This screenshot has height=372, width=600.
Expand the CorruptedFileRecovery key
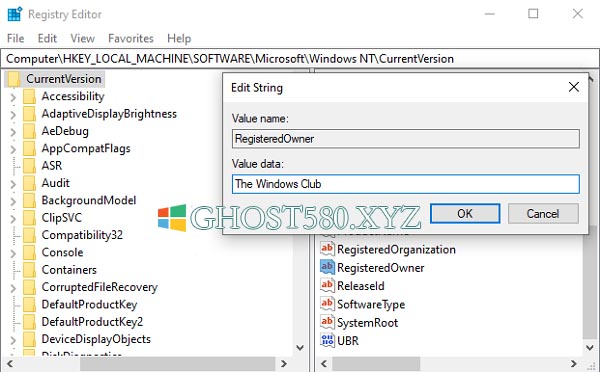pos(13,288)
